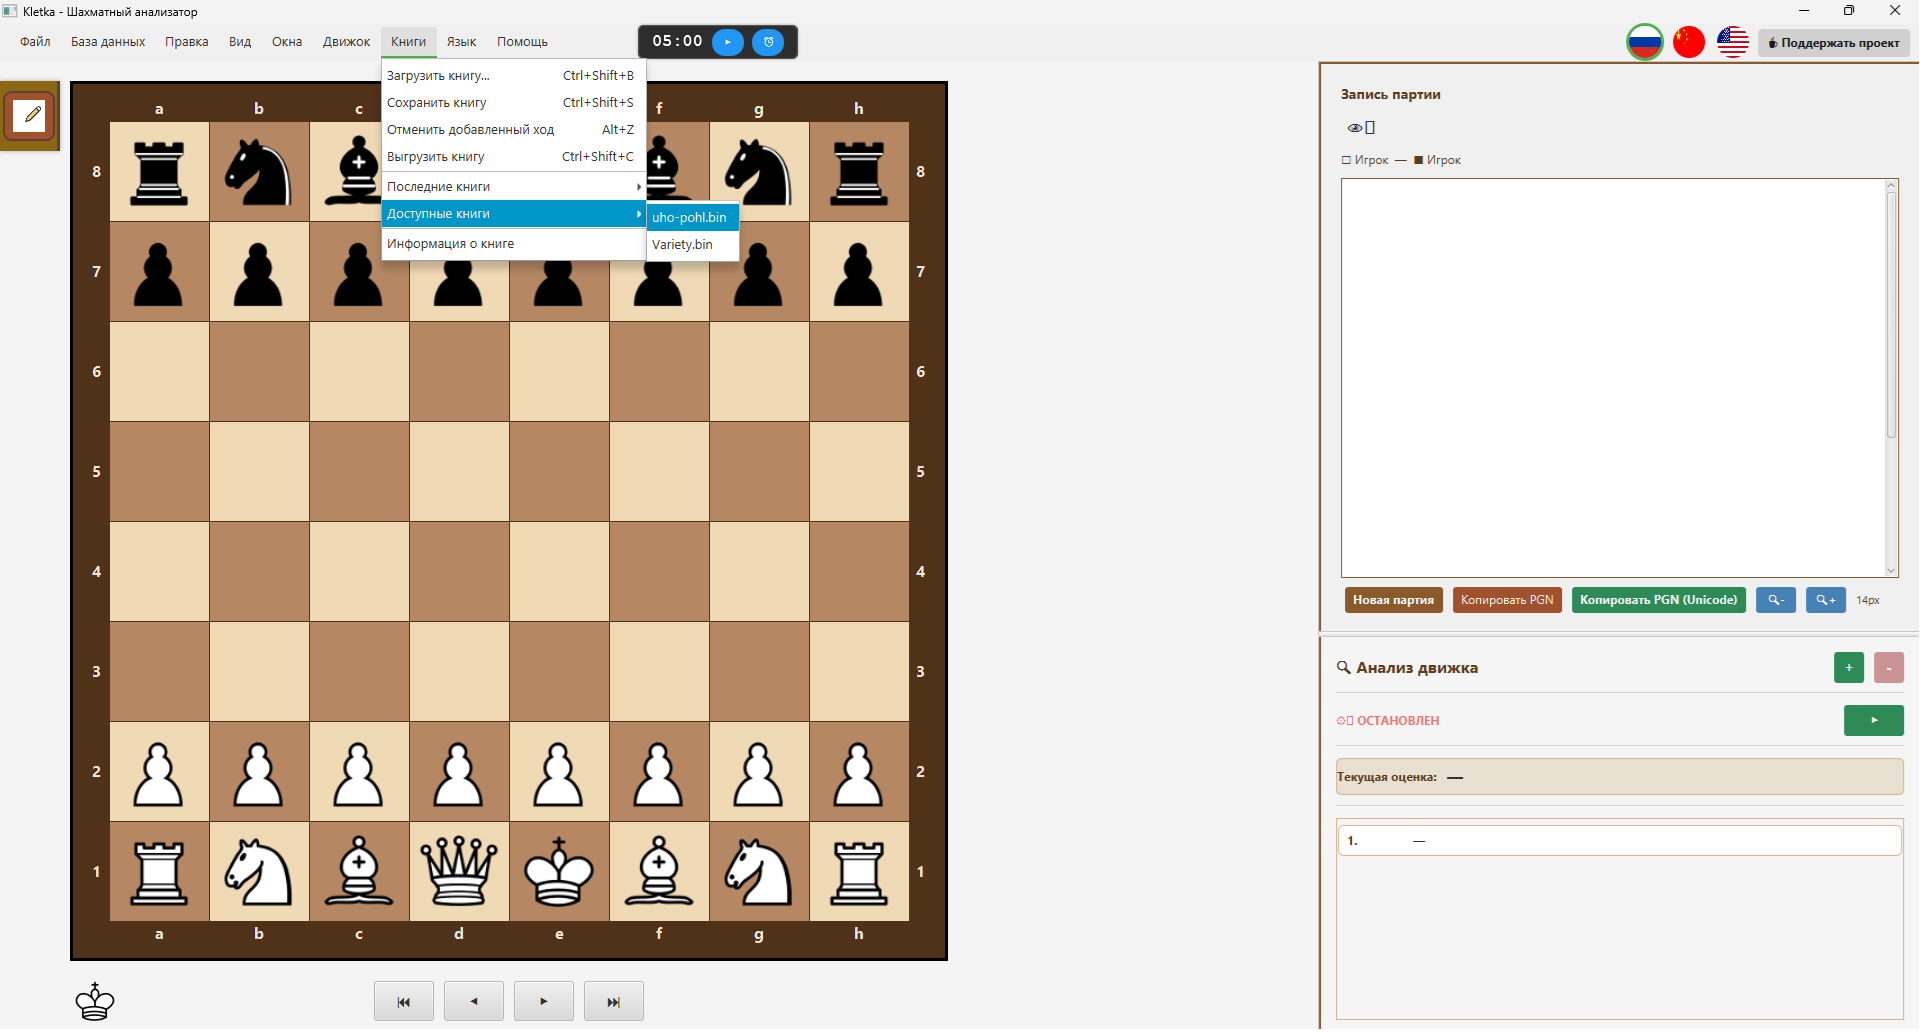Open the board edit pencil tool
Image resolution: width=1920 pixels, height=1032 pixels.
pos(30,116)
